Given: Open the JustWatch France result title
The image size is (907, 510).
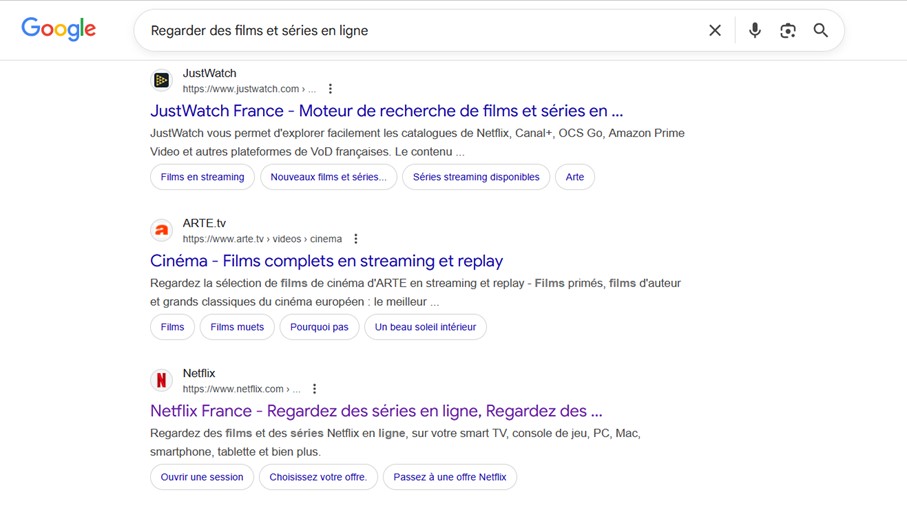Looking at the screenshot, I should [386, 111].
